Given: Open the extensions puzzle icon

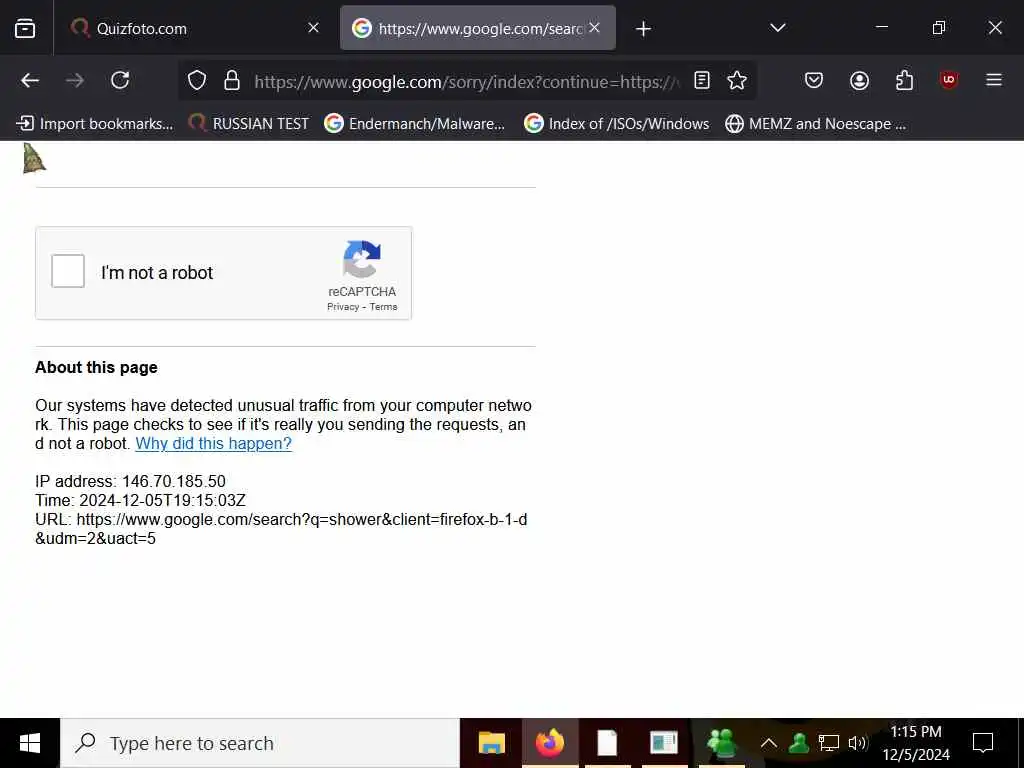Looking at the screenshot, I should (904, 80).
